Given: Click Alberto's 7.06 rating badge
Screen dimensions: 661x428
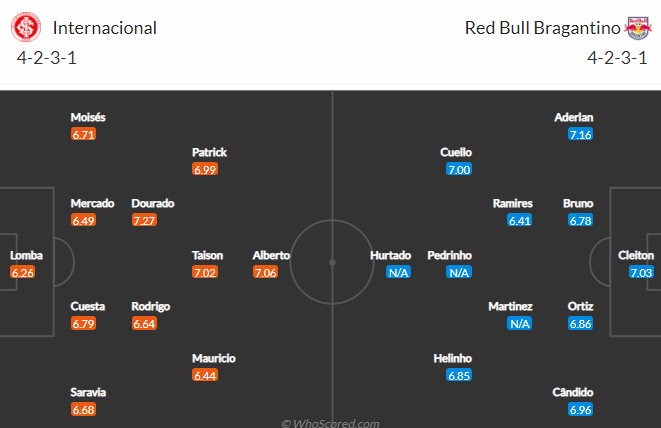Looking at the screenshot, I should tap(266, 272).
